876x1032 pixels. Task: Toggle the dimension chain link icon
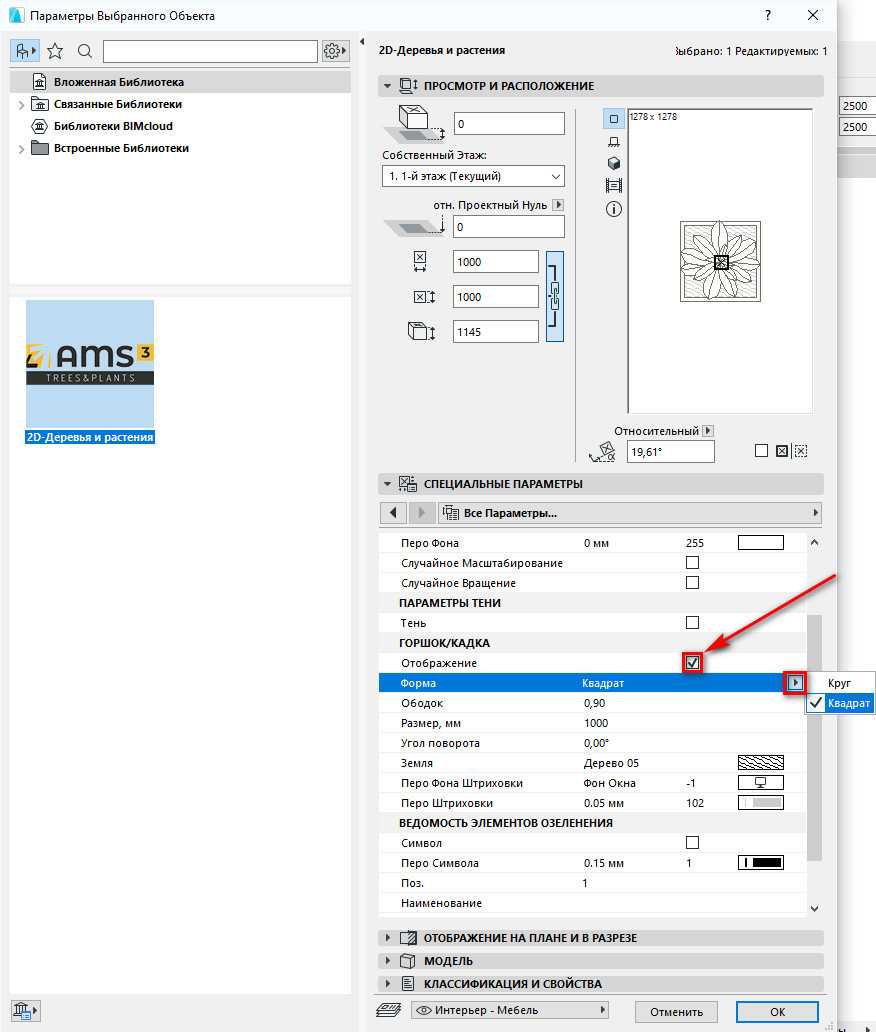(x=555, y=296)
